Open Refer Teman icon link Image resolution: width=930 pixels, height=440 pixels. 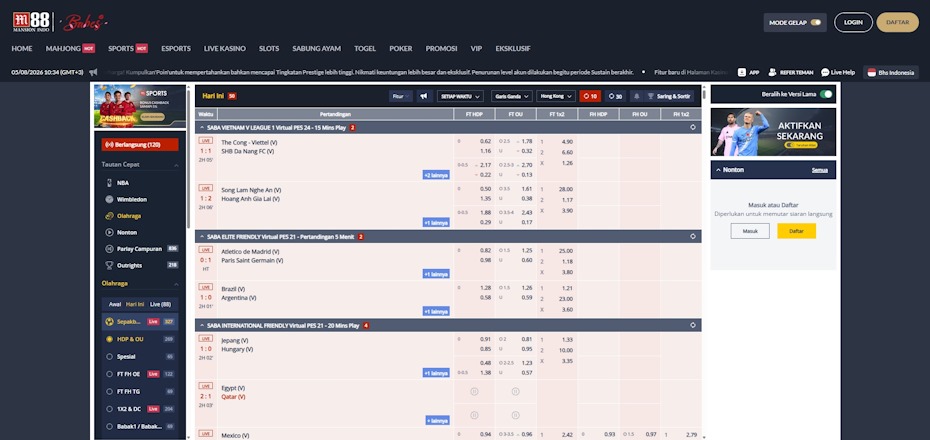(x=772, y=72)
